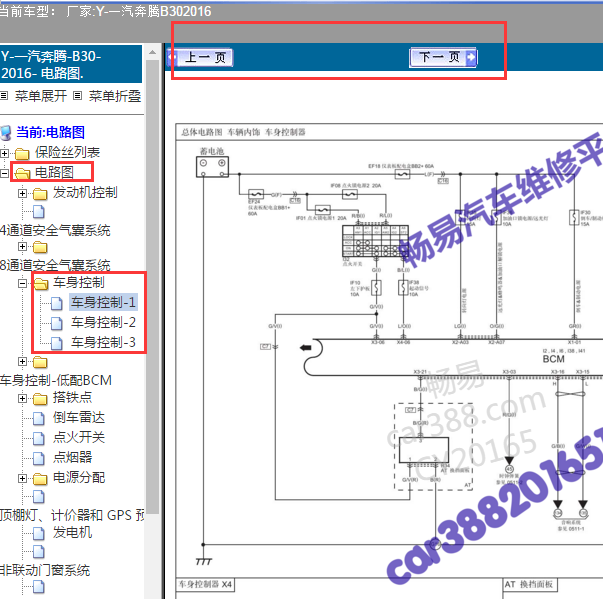The image size is (603, 599).
Task: Click the page icon above 顶棚灯 entry
Action: [x=38, y=497]
